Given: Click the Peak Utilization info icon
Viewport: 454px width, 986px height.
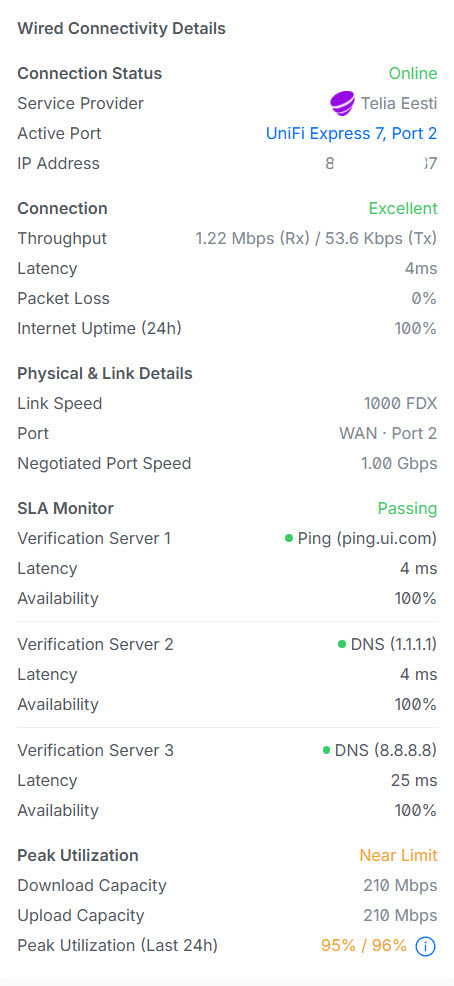Looking at the screenshot, I should [x=426, y=946].
